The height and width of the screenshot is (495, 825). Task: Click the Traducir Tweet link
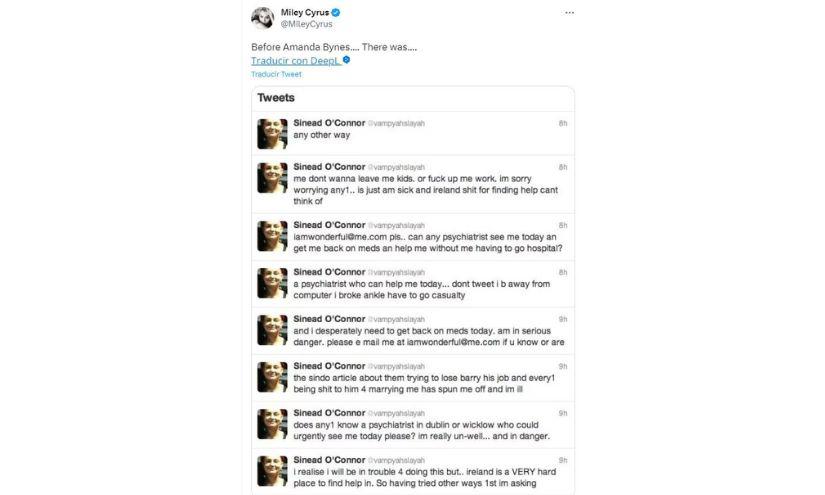(276, 74)
